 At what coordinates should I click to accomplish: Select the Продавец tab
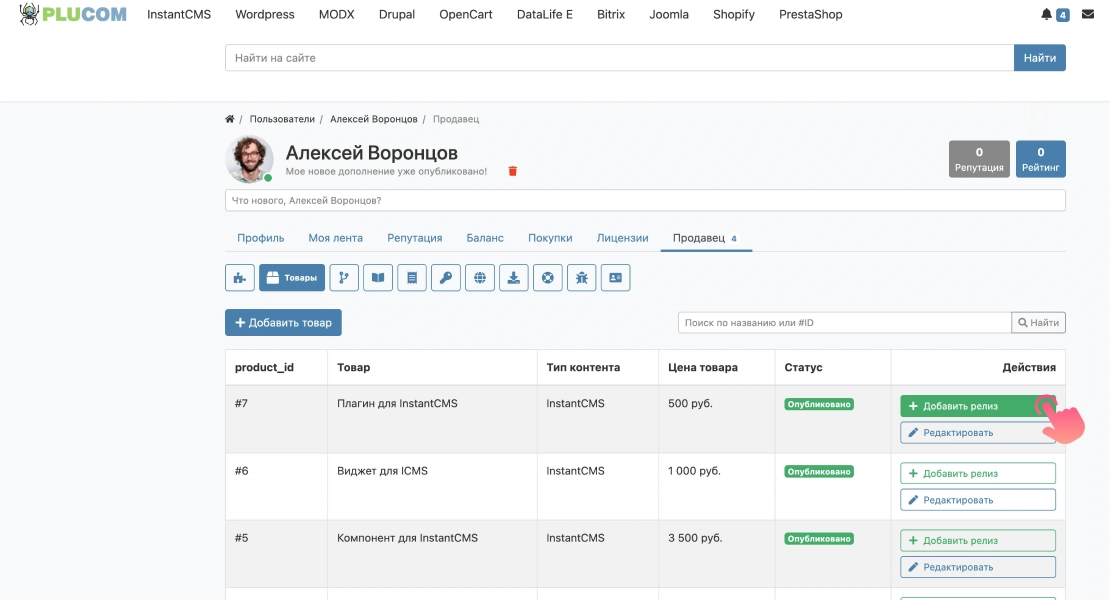point(706,238)
